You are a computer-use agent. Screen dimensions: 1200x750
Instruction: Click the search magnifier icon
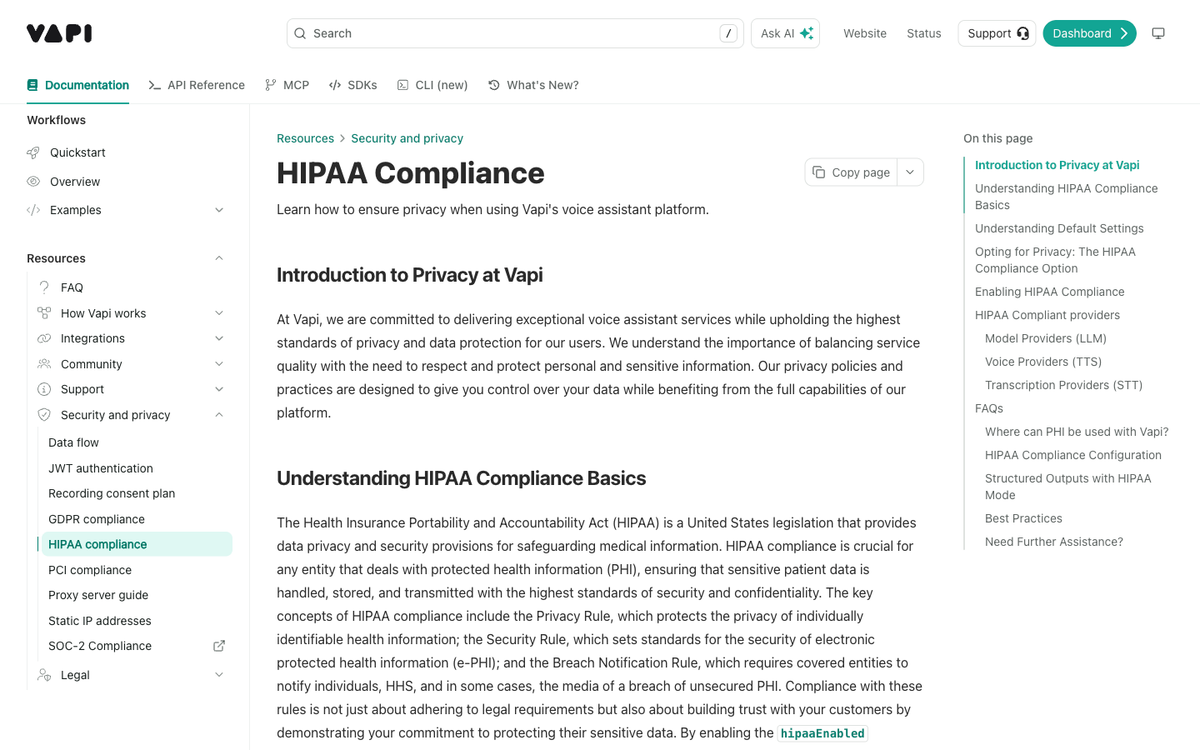[300, 33]
